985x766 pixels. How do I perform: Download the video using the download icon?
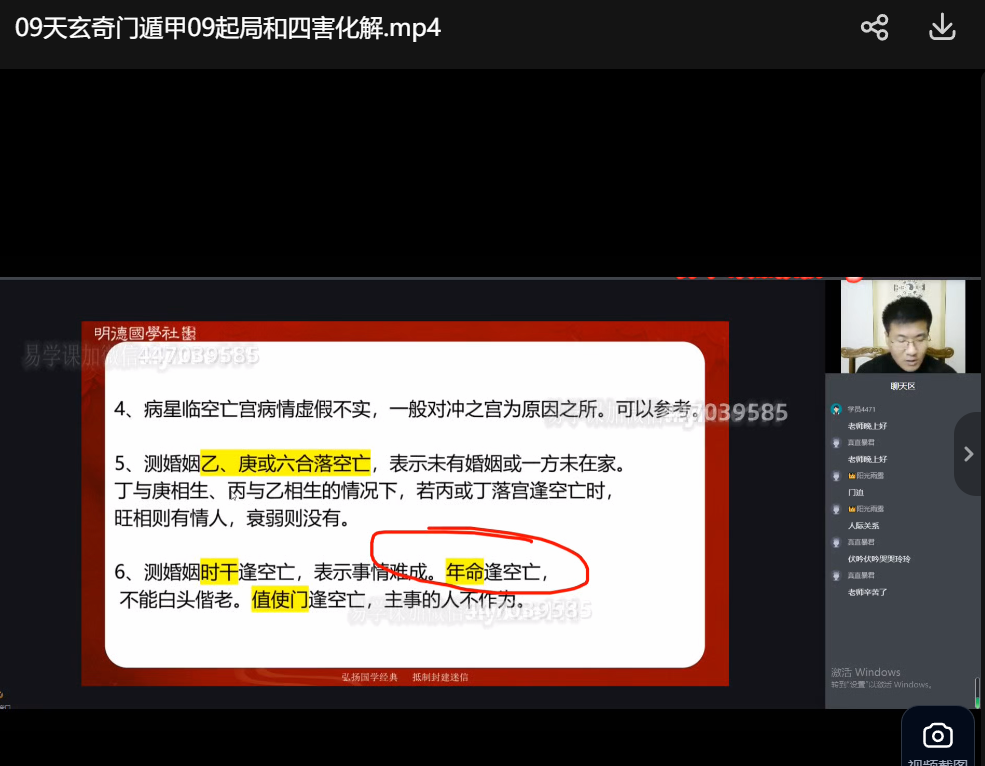[x=942, y=27]
